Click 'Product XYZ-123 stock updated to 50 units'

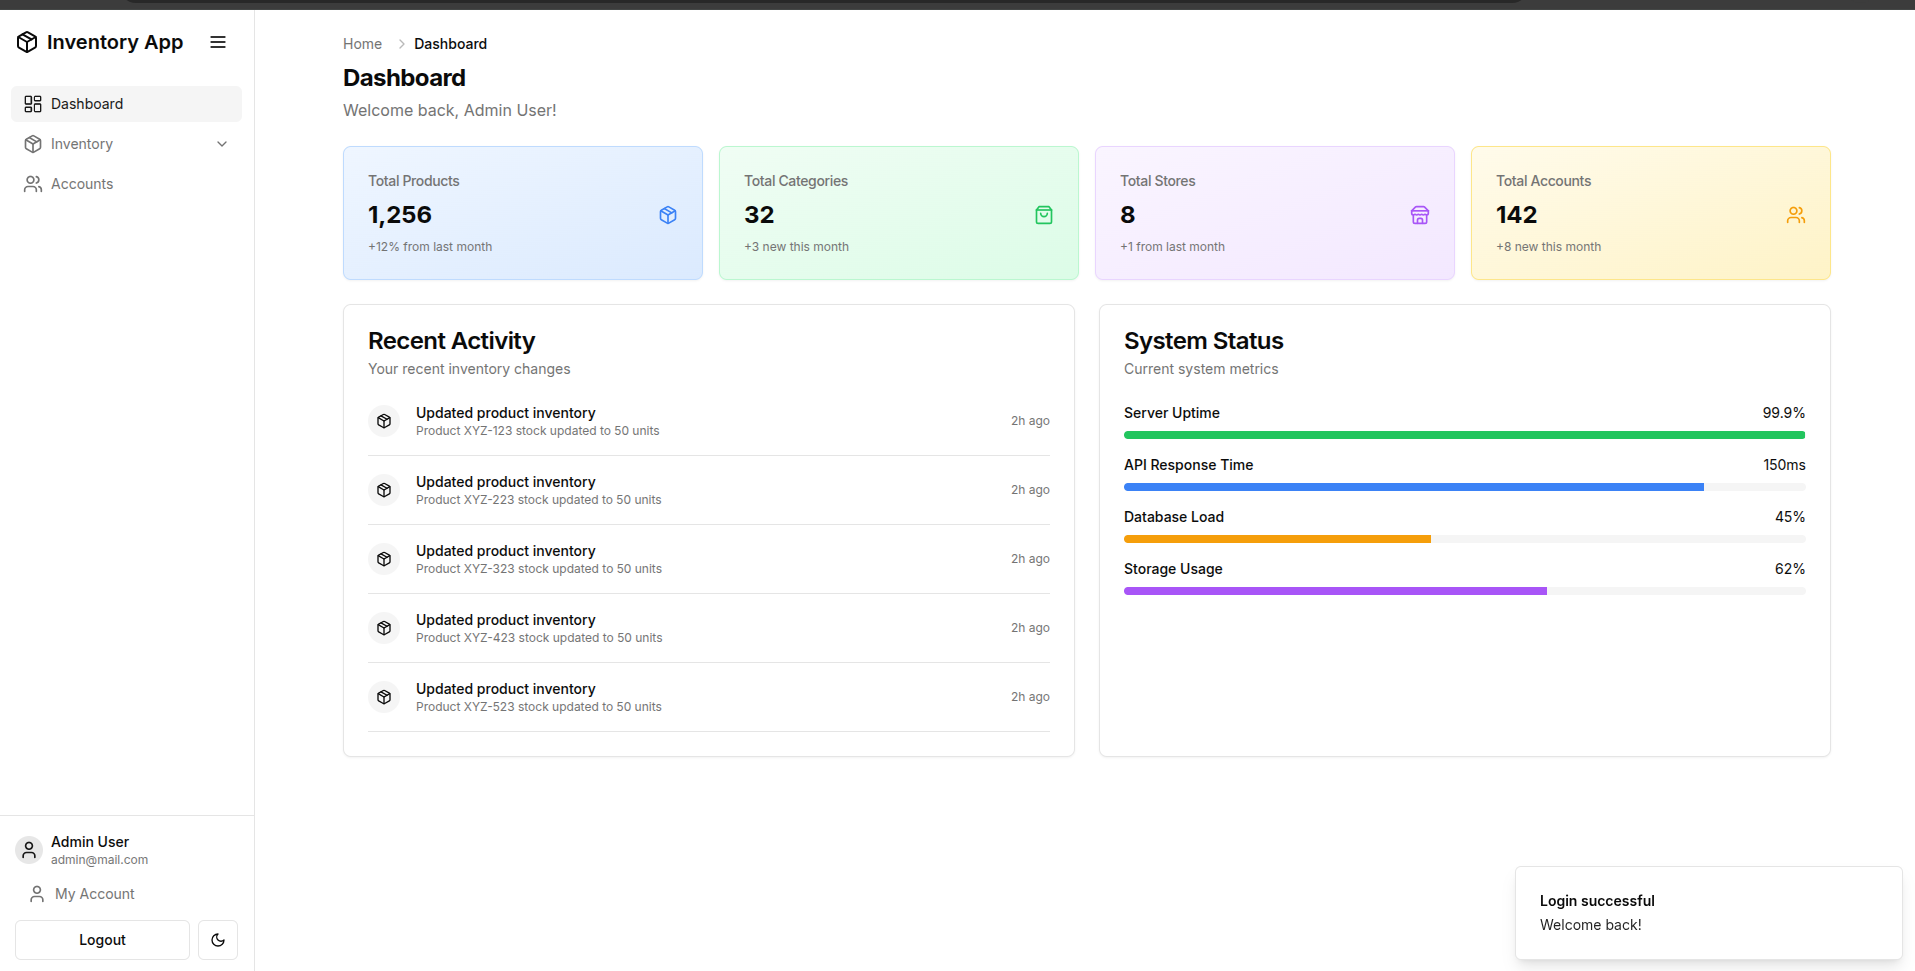537,431
